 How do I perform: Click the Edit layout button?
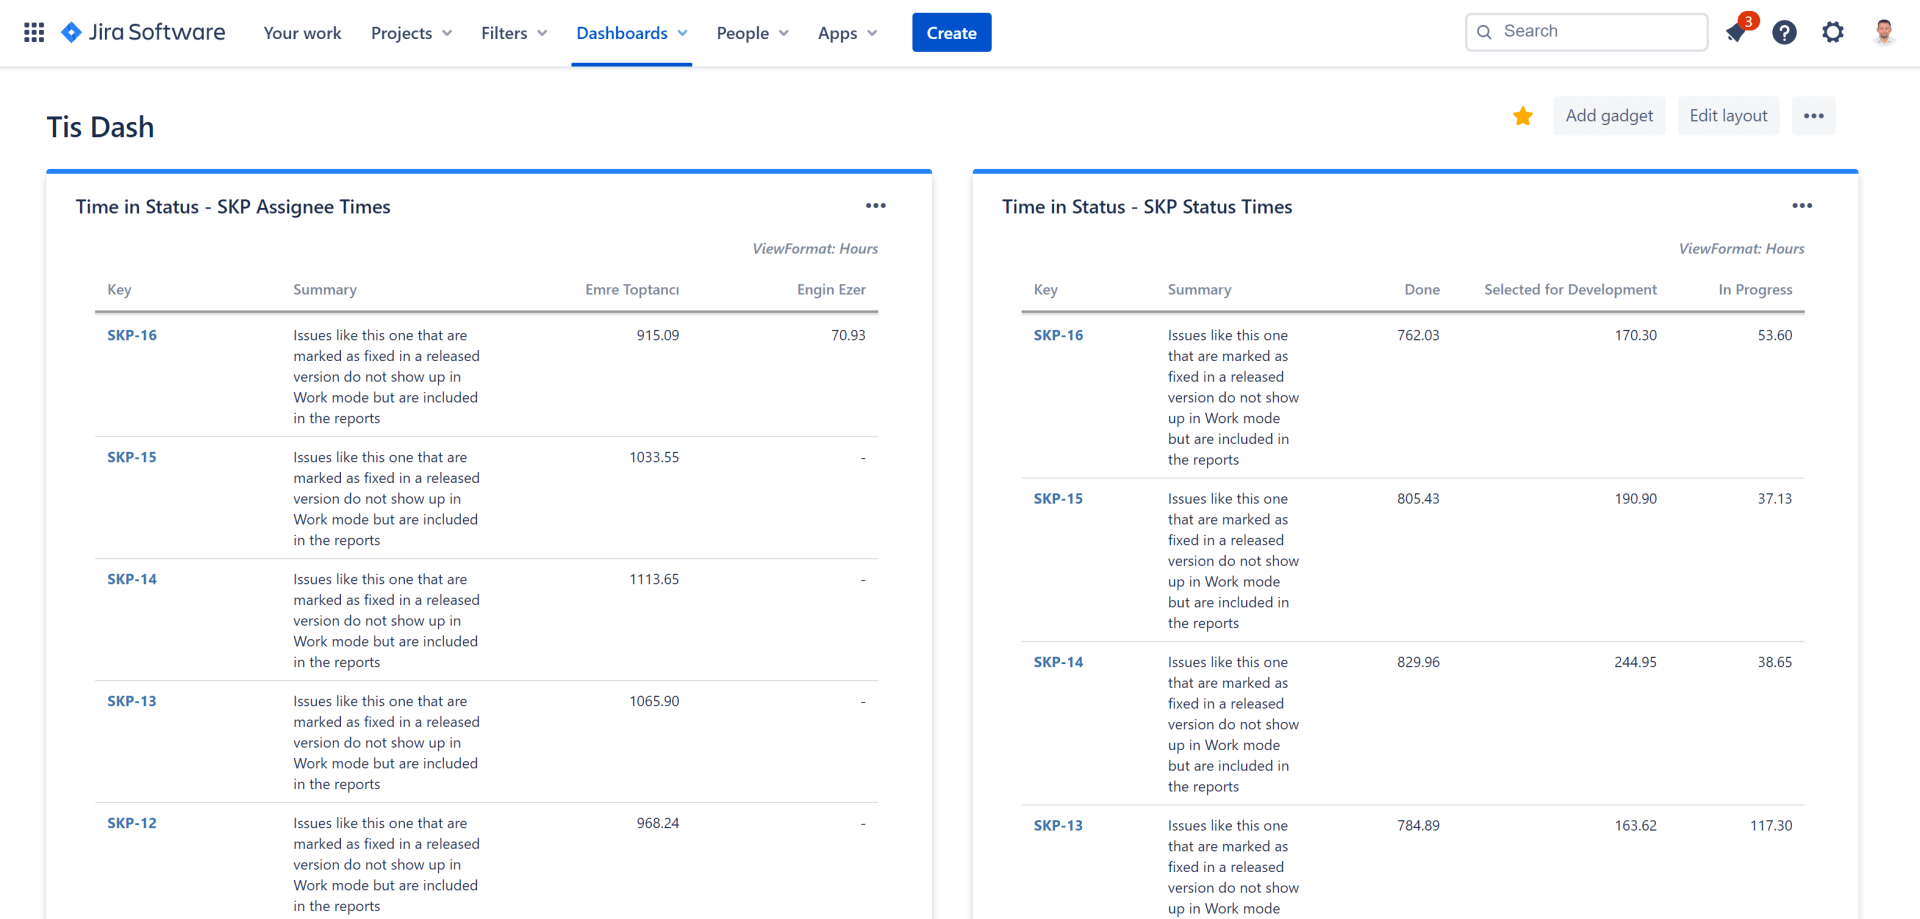click(x=1728, y=116)
